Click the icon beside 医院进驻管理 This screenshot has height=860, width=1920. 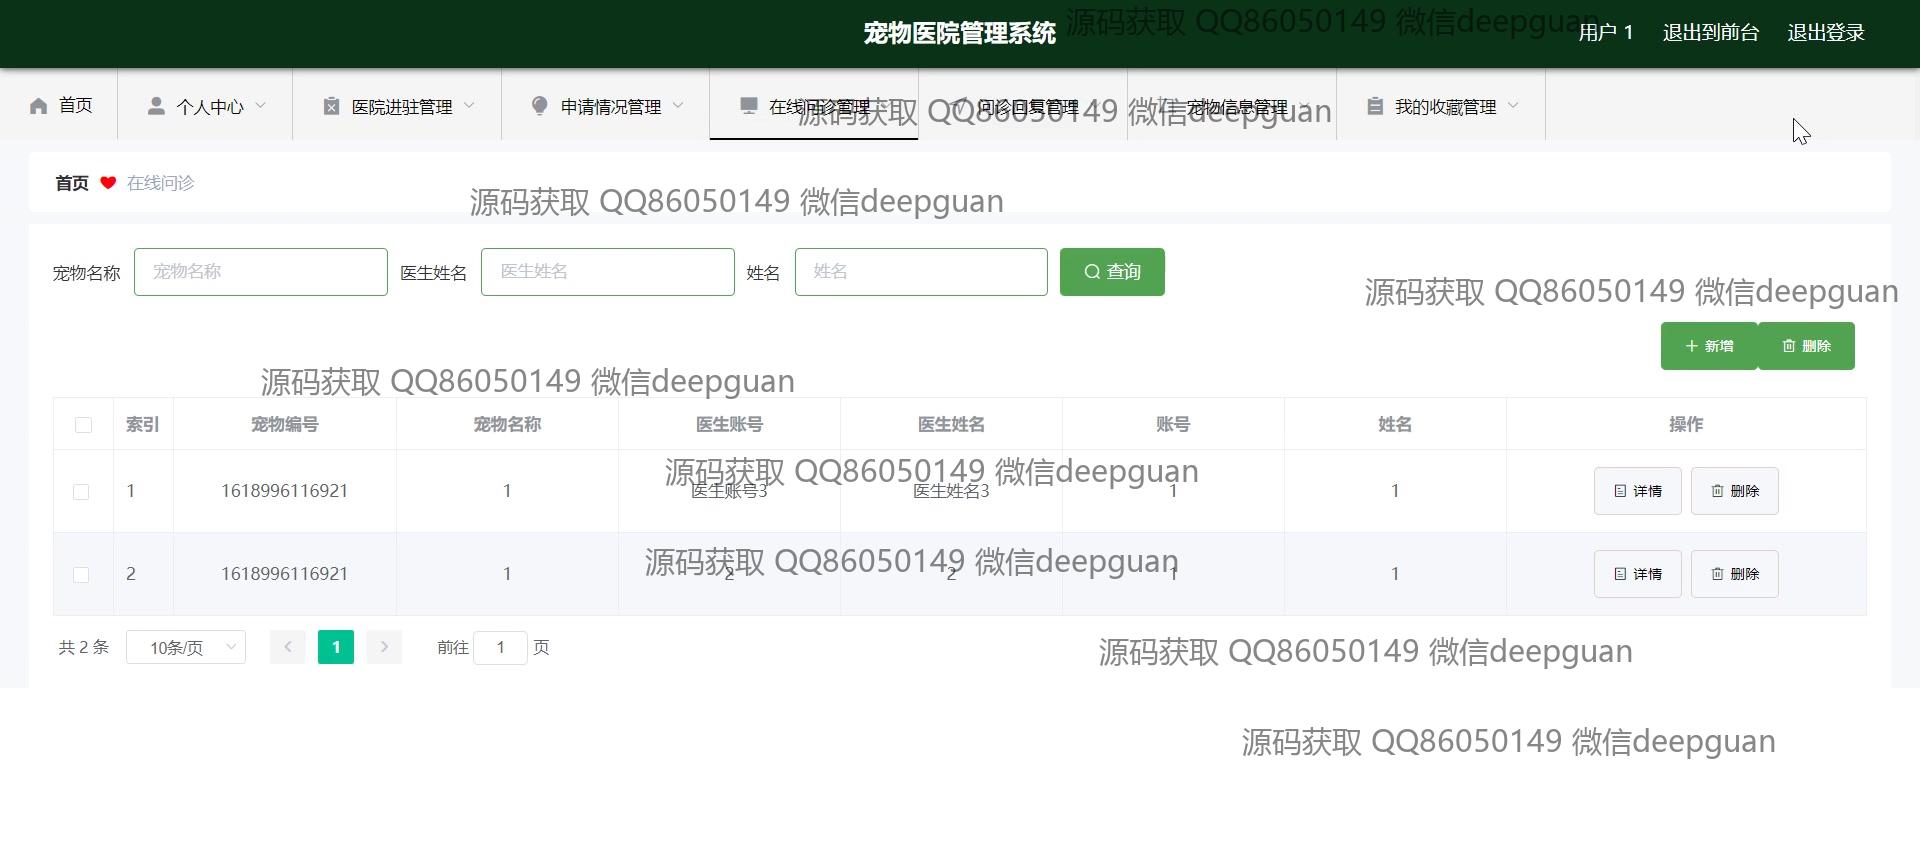pos(331,106)
